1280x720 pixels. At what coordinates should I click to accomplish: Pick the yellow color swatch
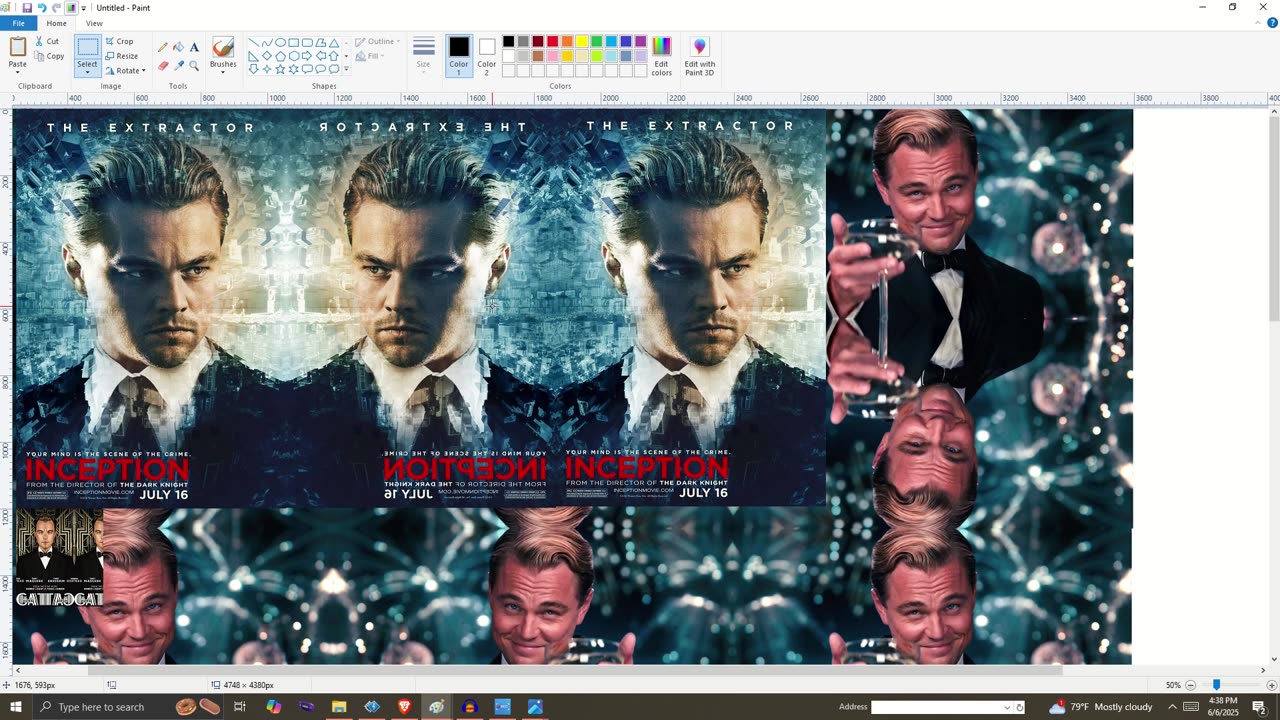[x=581, y=42]
